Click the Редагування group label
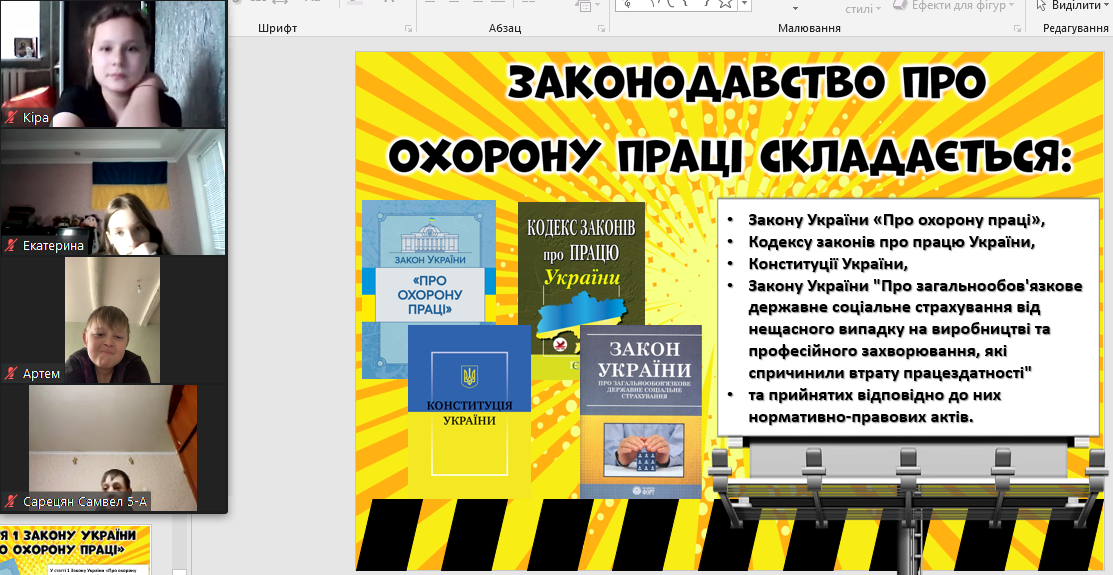 coord(1075,28)
